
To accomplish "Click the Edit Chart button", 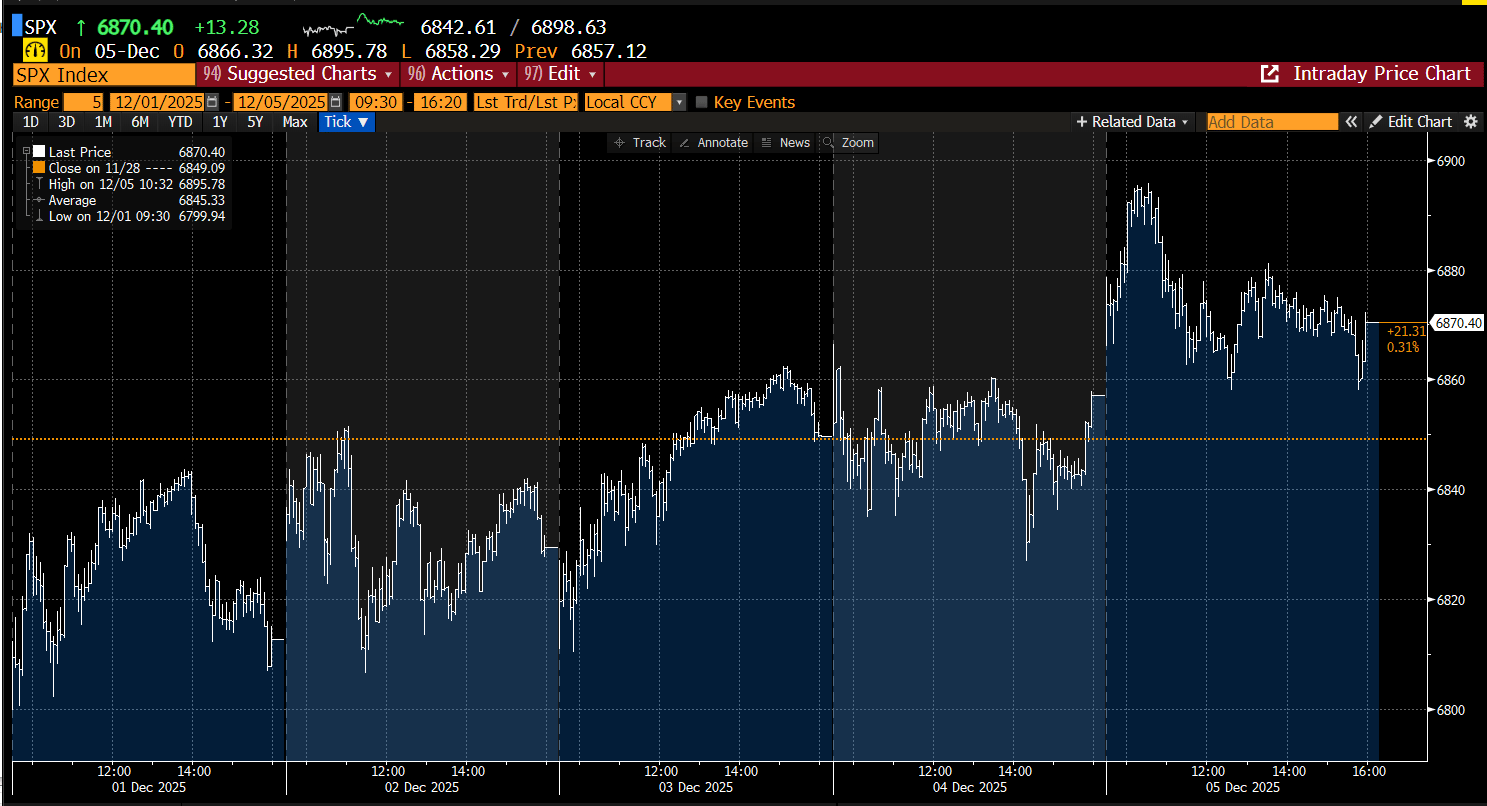I will pos(1410,122).
